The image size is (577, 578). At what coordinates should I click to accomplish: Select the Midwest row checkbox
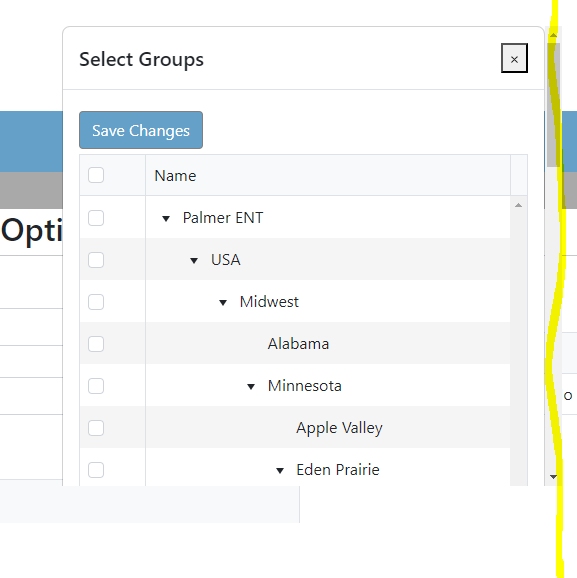(x=96, y=302)
